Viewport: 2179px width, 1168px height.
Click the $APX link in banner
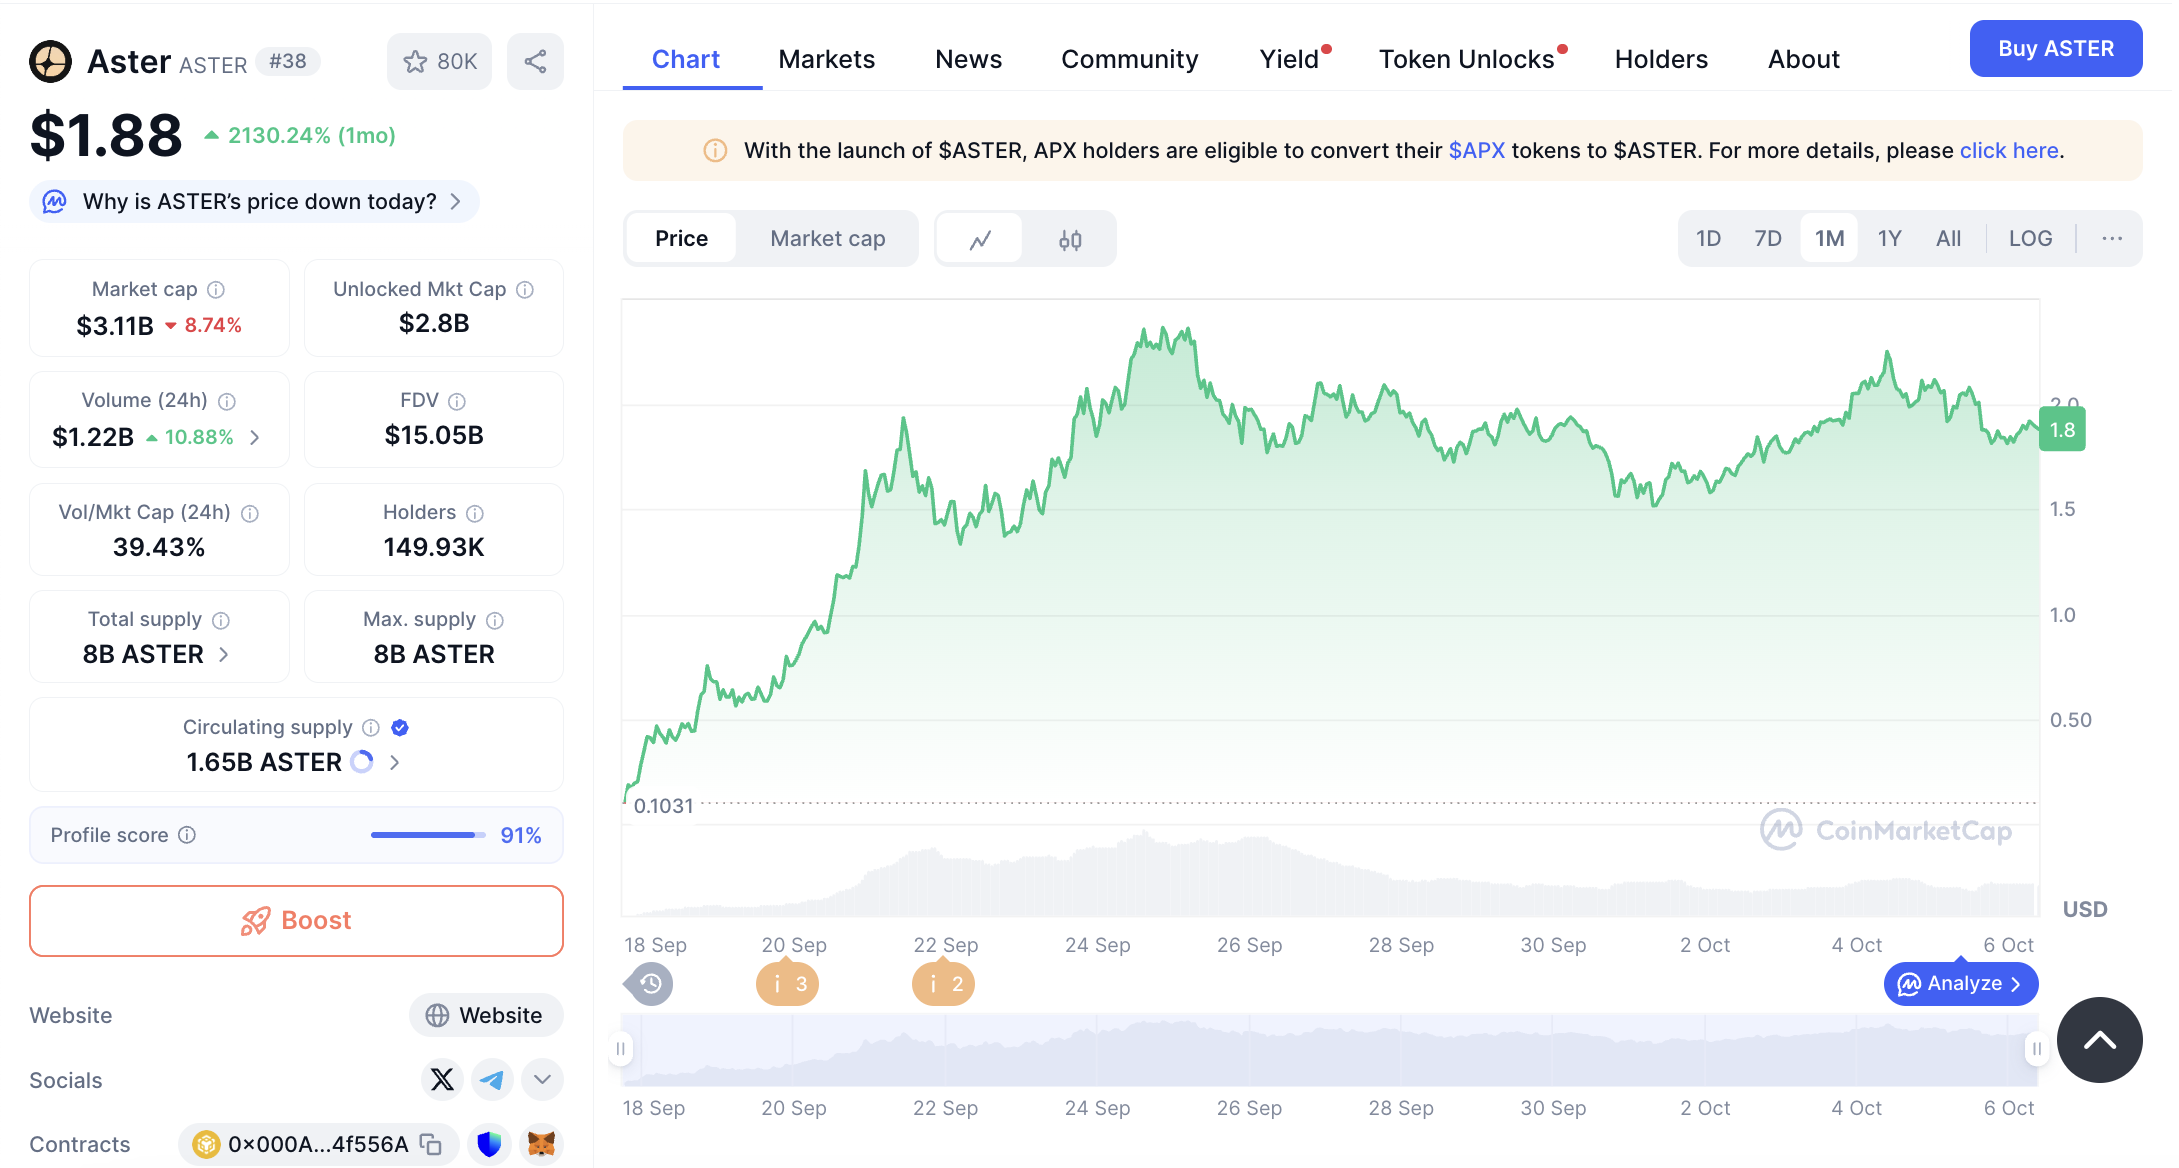(1476, 150)
